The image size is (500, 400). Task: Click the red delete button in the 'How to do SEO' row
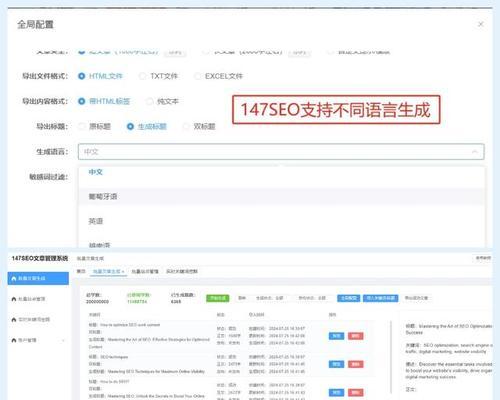[x=356, y=393]
